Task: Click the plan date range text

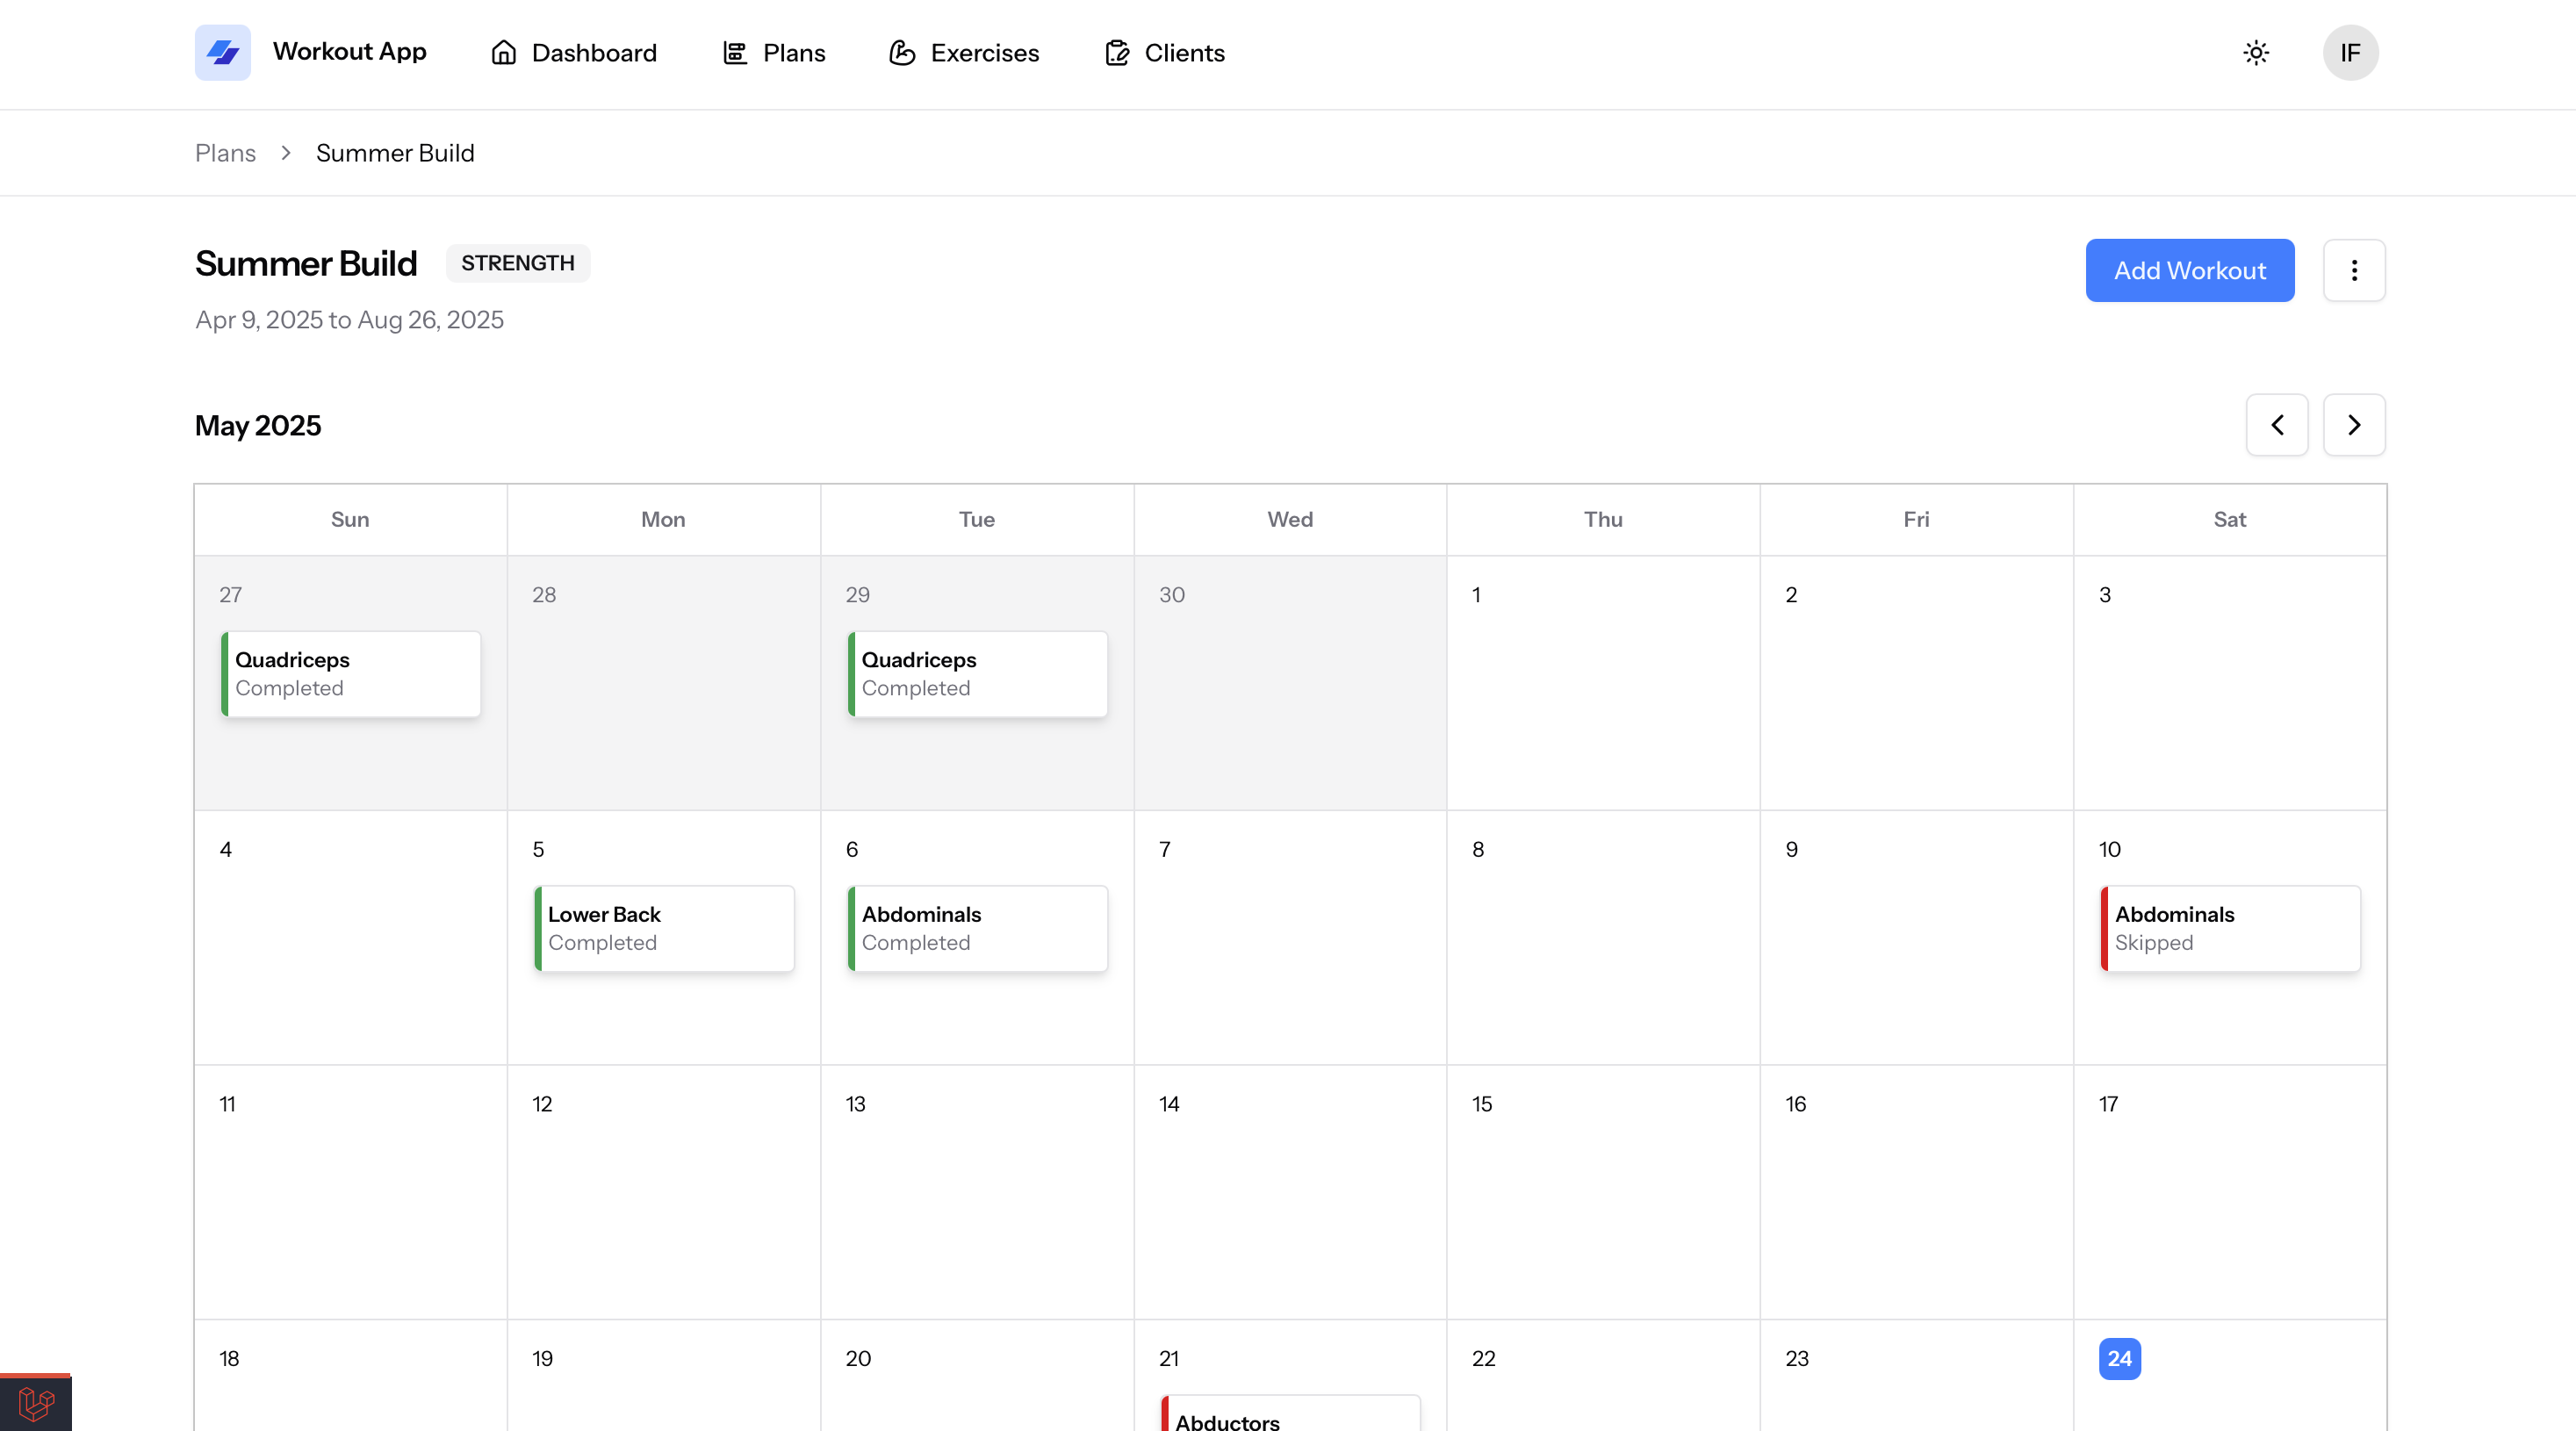Action: click(x=349, y=320)
